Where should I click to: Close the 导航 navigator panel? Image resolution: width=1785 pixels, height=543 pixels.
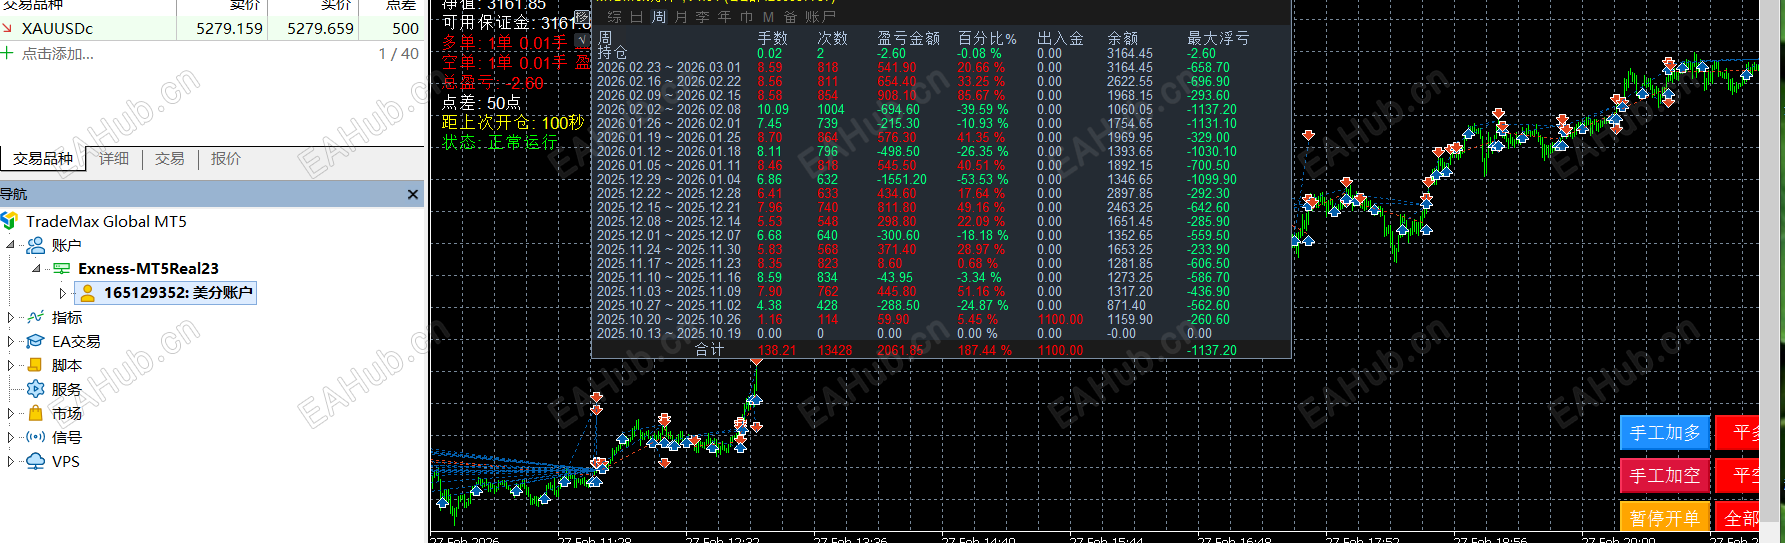413,194
